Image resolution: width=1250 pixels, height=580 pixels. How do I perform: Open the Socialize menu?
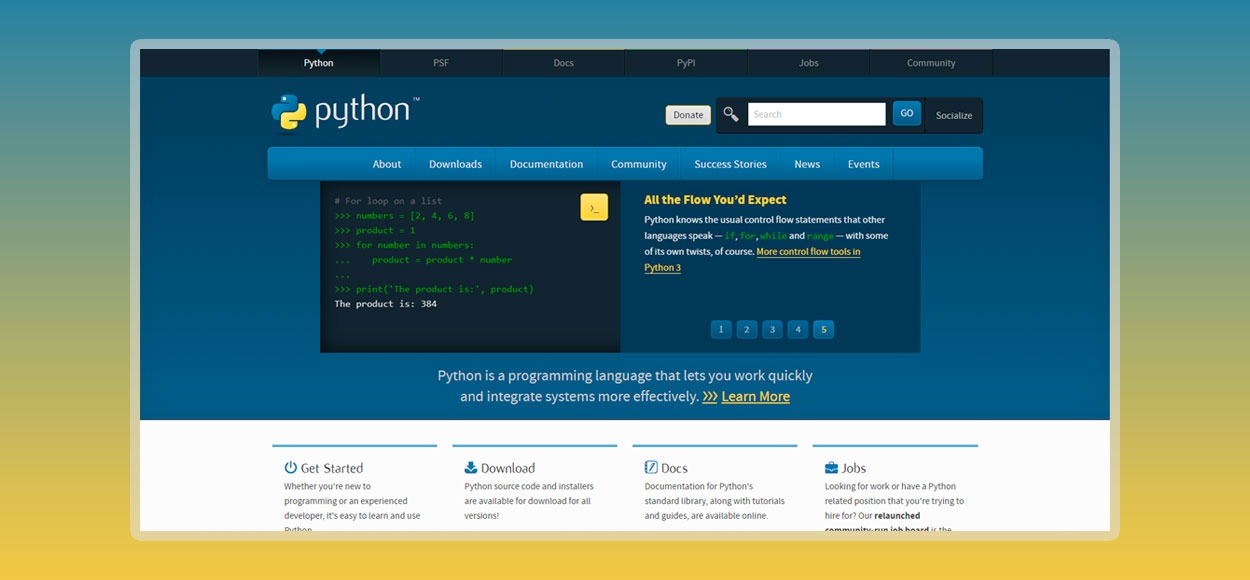[954, 115]
